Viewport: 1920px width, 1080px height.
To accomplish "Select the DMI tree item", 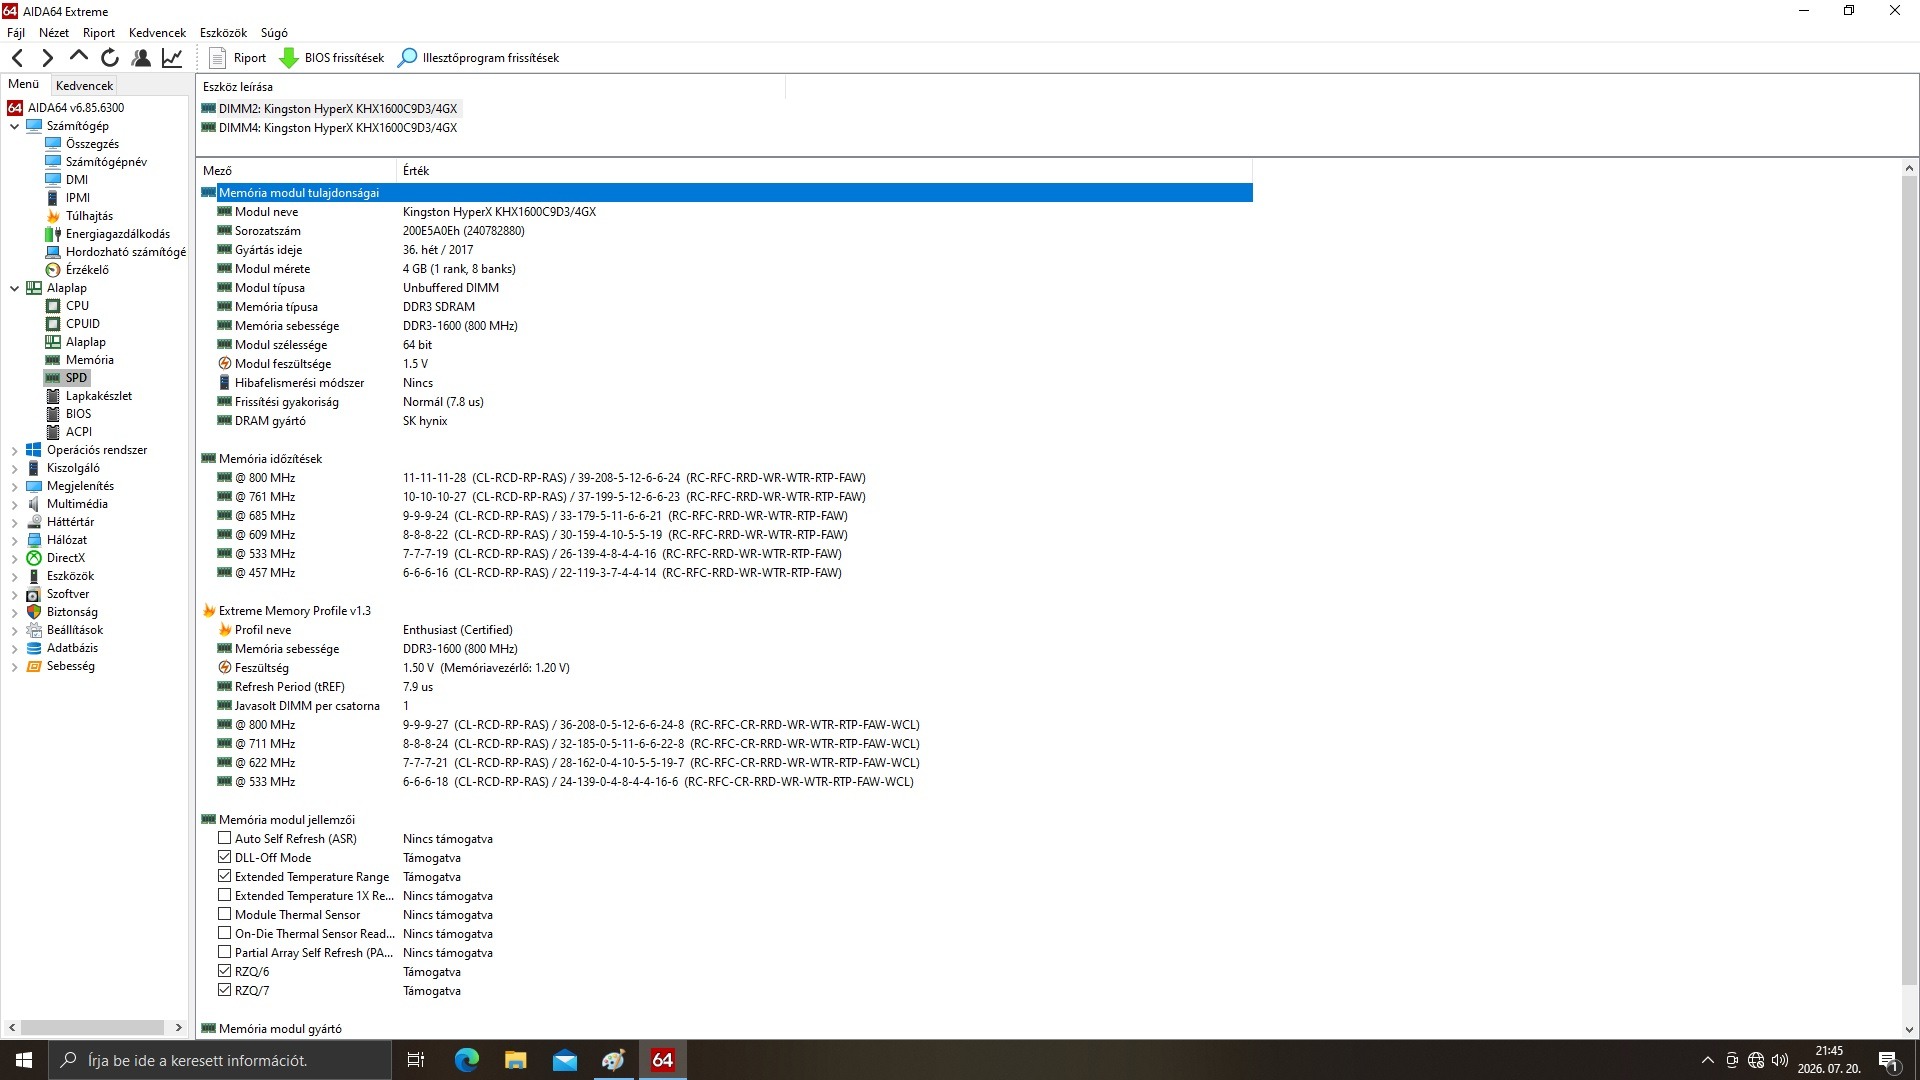I will click(x=77, y=180).
